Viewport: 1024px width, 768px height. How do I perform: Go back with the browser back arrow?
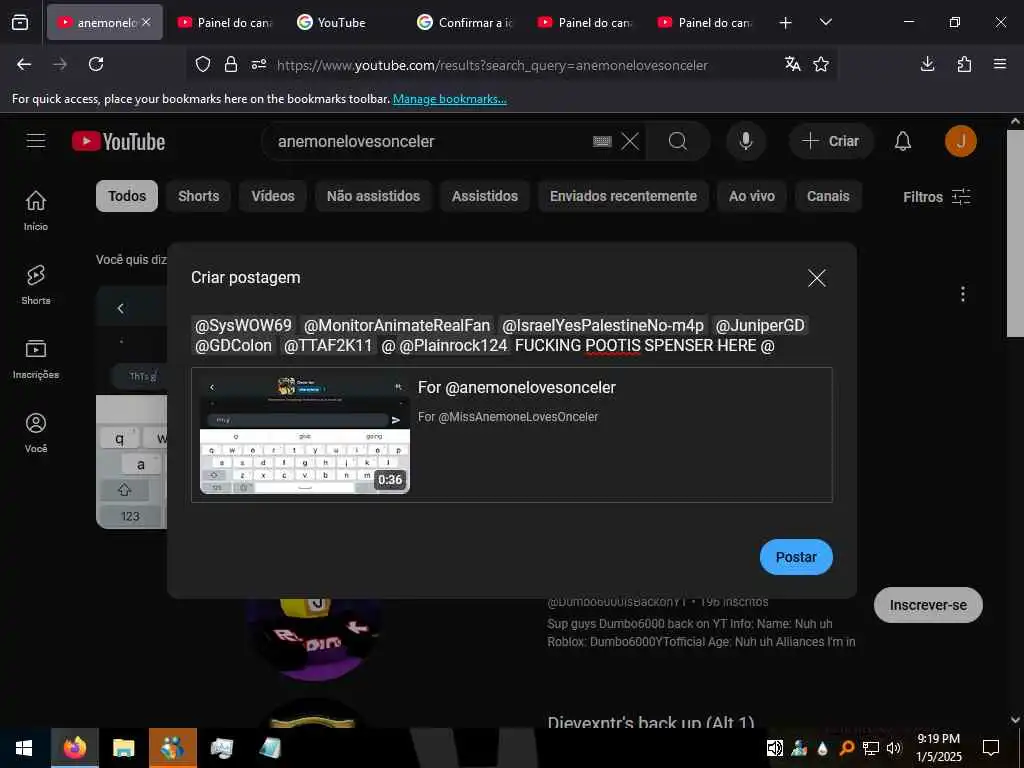point(24,64)
